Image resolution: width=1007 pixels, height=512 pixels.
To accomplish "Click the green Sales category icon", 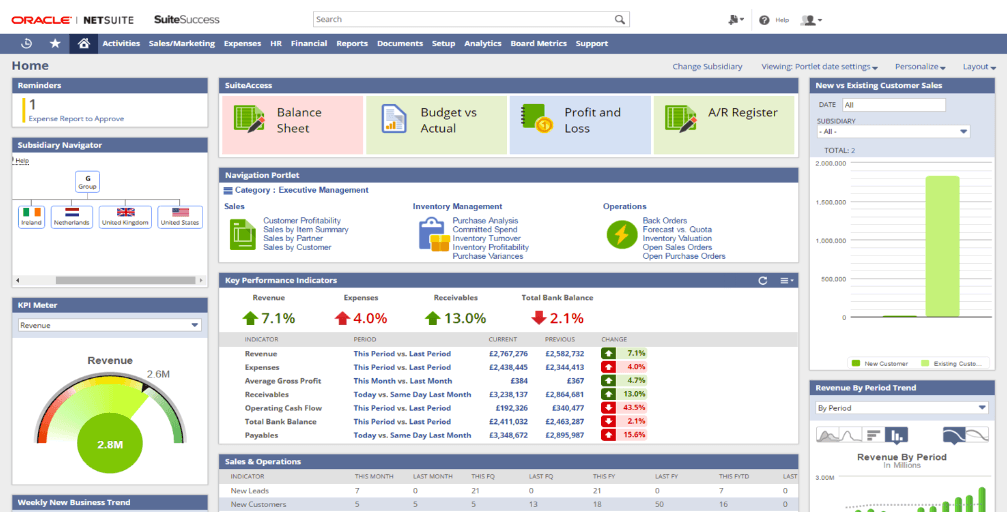I will 243,234.
